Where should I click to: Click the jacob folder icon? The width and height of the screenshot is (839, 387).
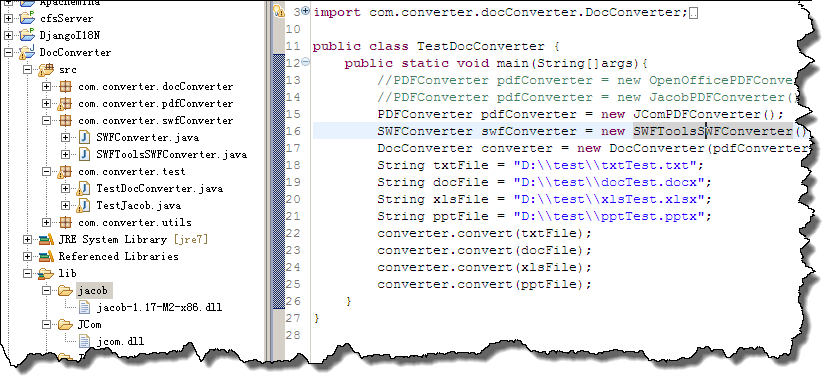(x=65, y=291)
